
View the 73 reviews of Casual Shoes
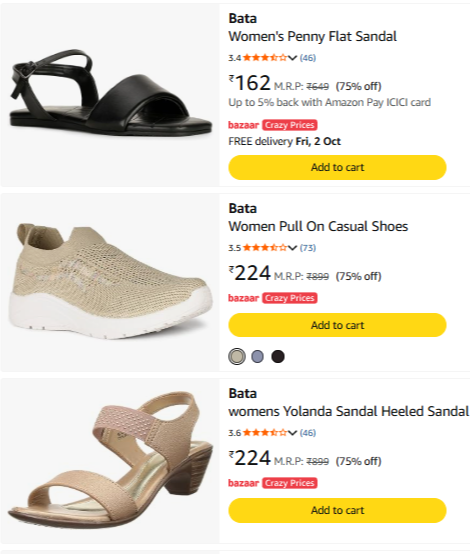click(308, 248)
